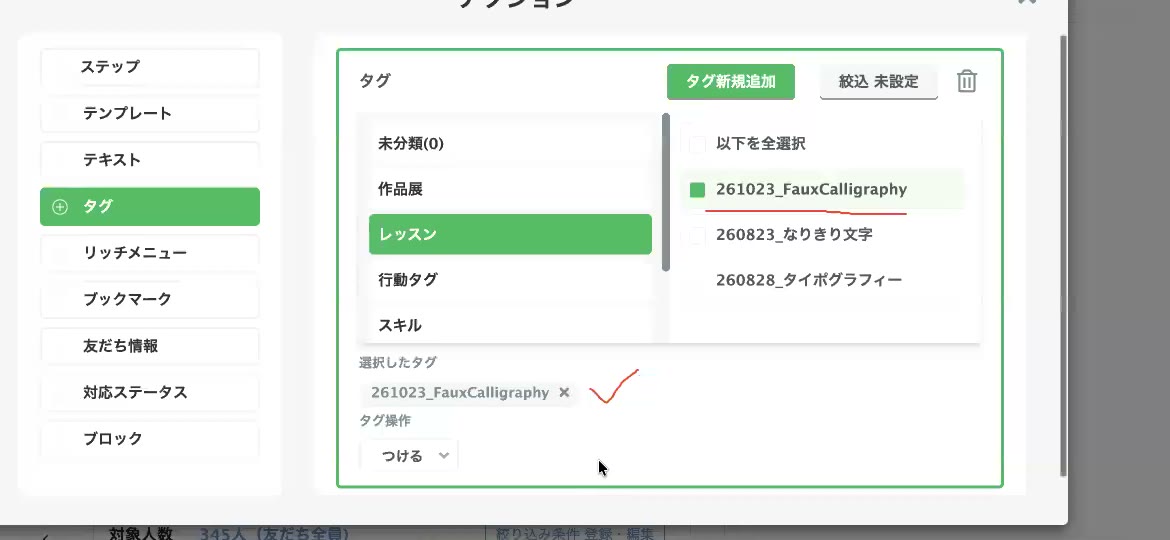Open the 作品展 tag folder
Viewport: 1170px width, 540px height.
(x=510, y=189)
